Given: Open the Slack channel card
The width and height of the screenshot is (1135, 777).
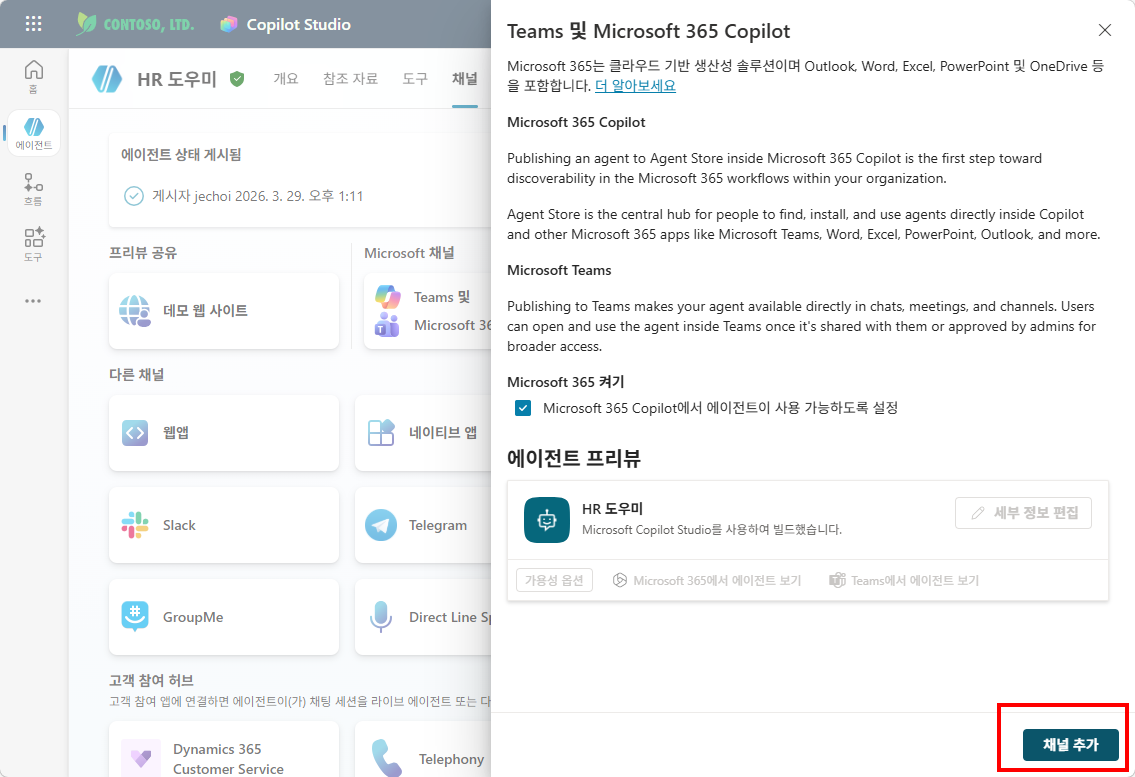Looking at the screenshot, I should tap(224, 525).
